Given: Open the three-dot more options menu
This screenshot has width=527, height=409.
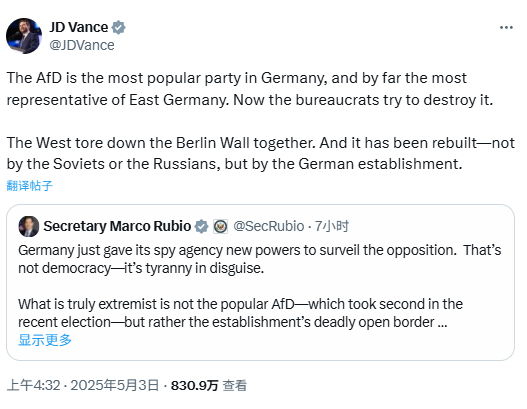Looking at the screenshot, I should tap(506, 28).
